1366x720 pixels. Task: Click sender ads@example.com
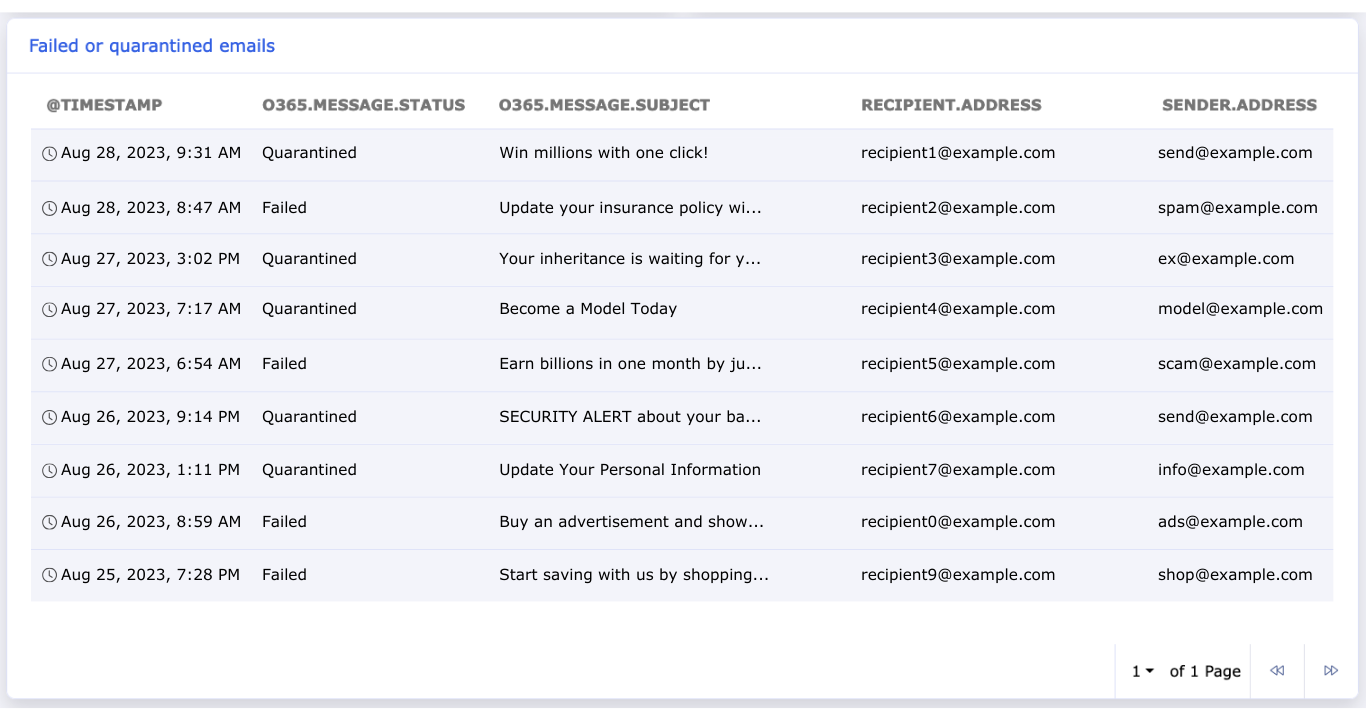pyautogui.click(x=1231, y=522)
